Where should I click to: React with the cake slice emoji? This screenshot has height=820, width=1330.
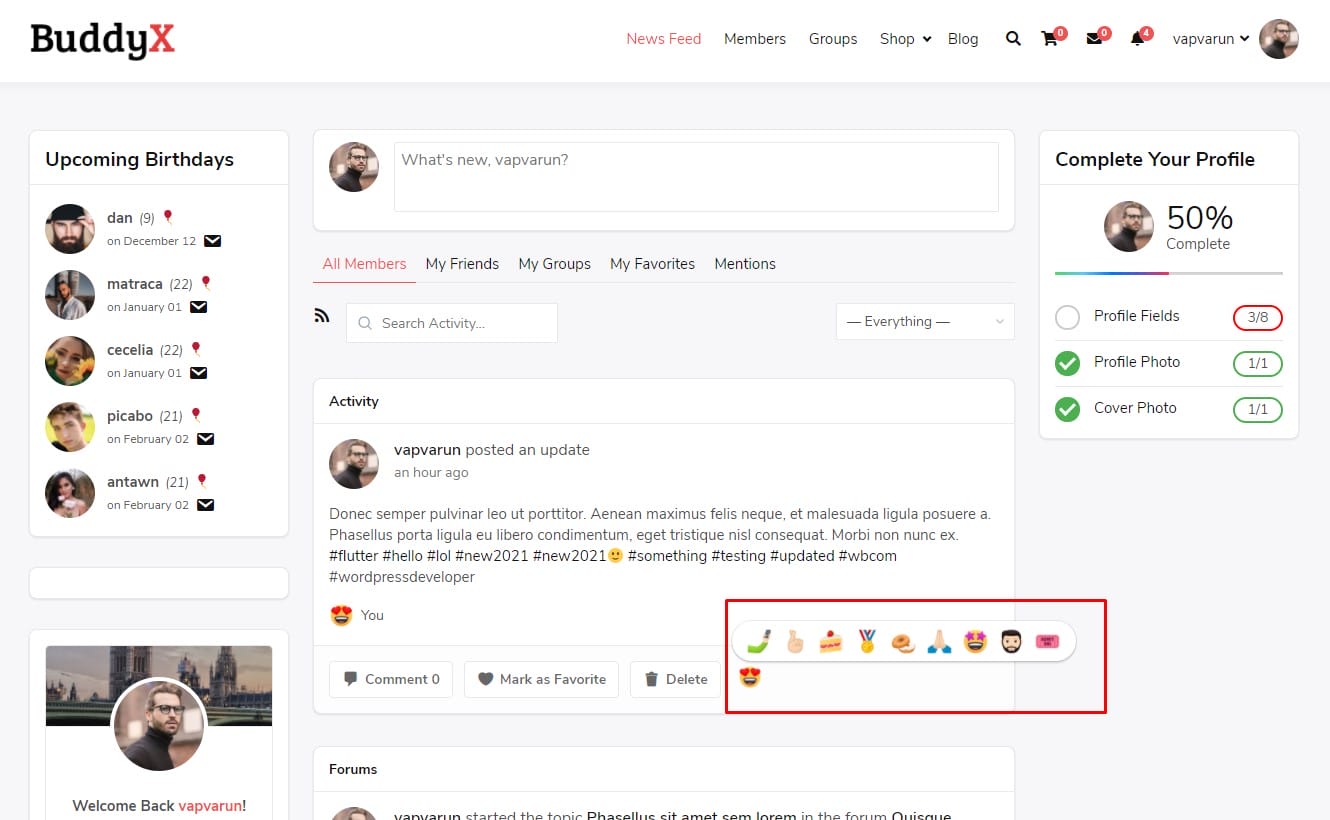point(831,641)
